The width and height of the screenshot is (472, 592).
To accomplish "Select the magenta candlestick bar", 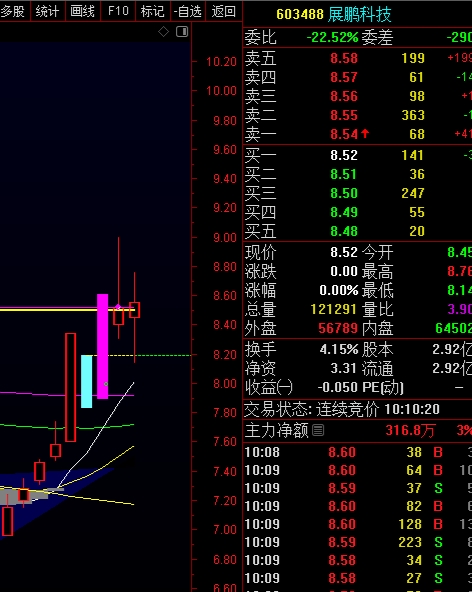I will point(102,346).
